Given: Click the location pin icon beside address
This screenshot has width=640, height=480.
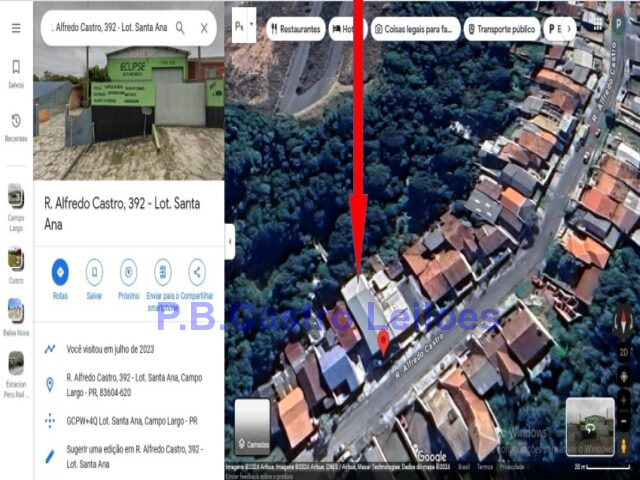Looking at the screenshot, I should (50, 384).
